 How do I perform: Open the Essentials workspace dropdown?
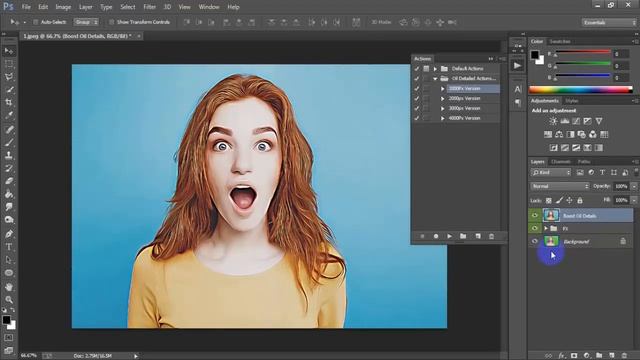[609, 22]
